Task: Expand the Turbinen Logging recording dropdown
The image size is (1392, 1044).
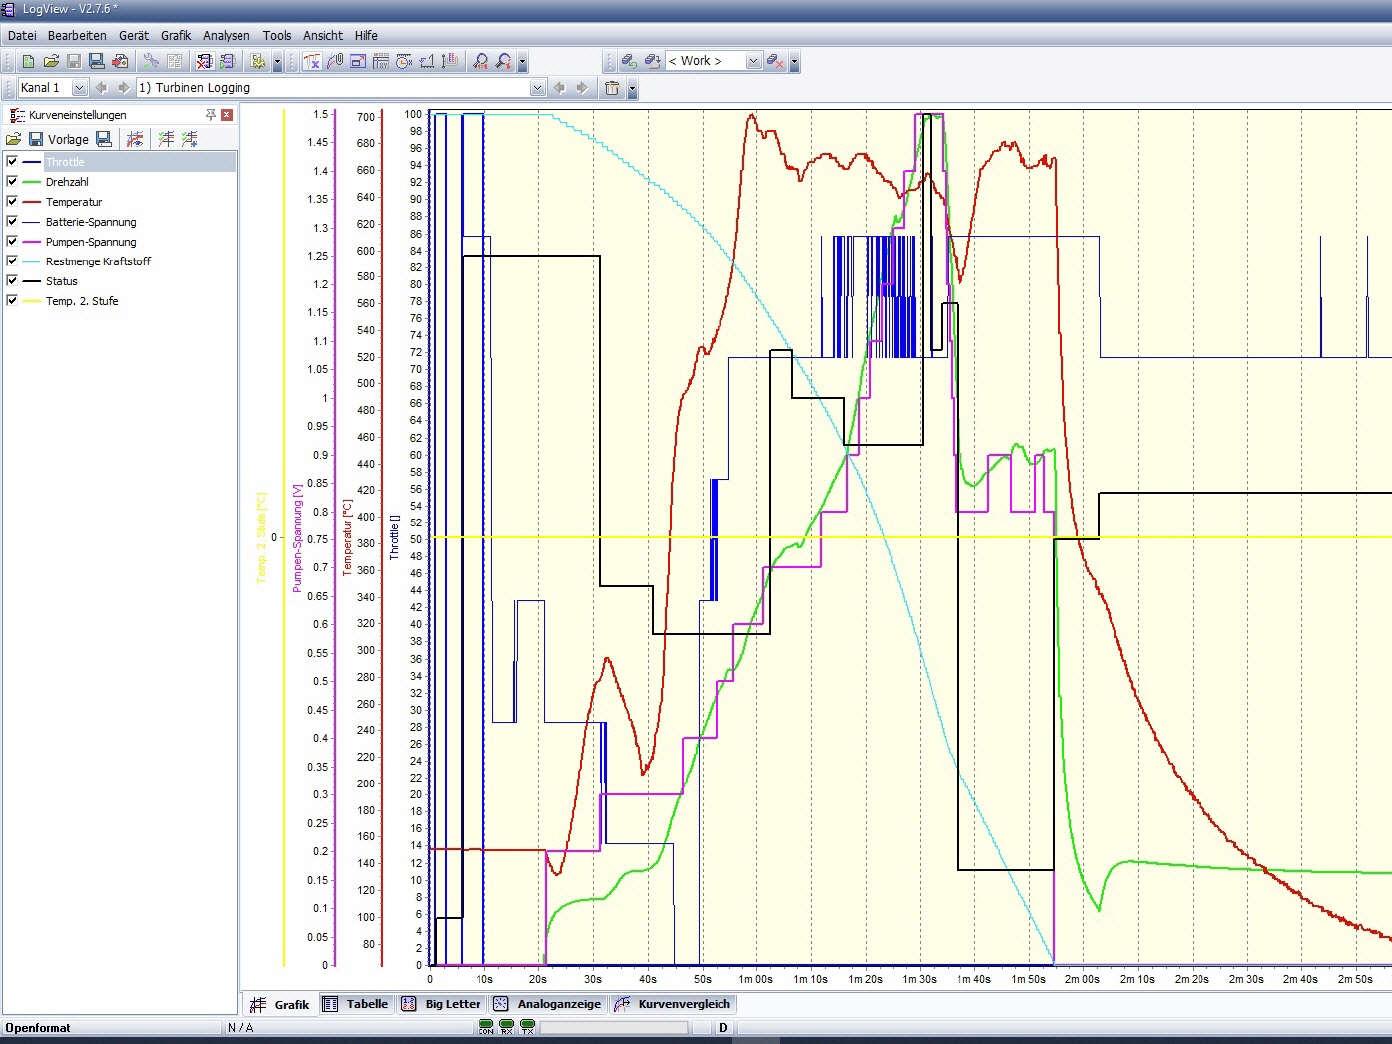Action: coord(537,88)
